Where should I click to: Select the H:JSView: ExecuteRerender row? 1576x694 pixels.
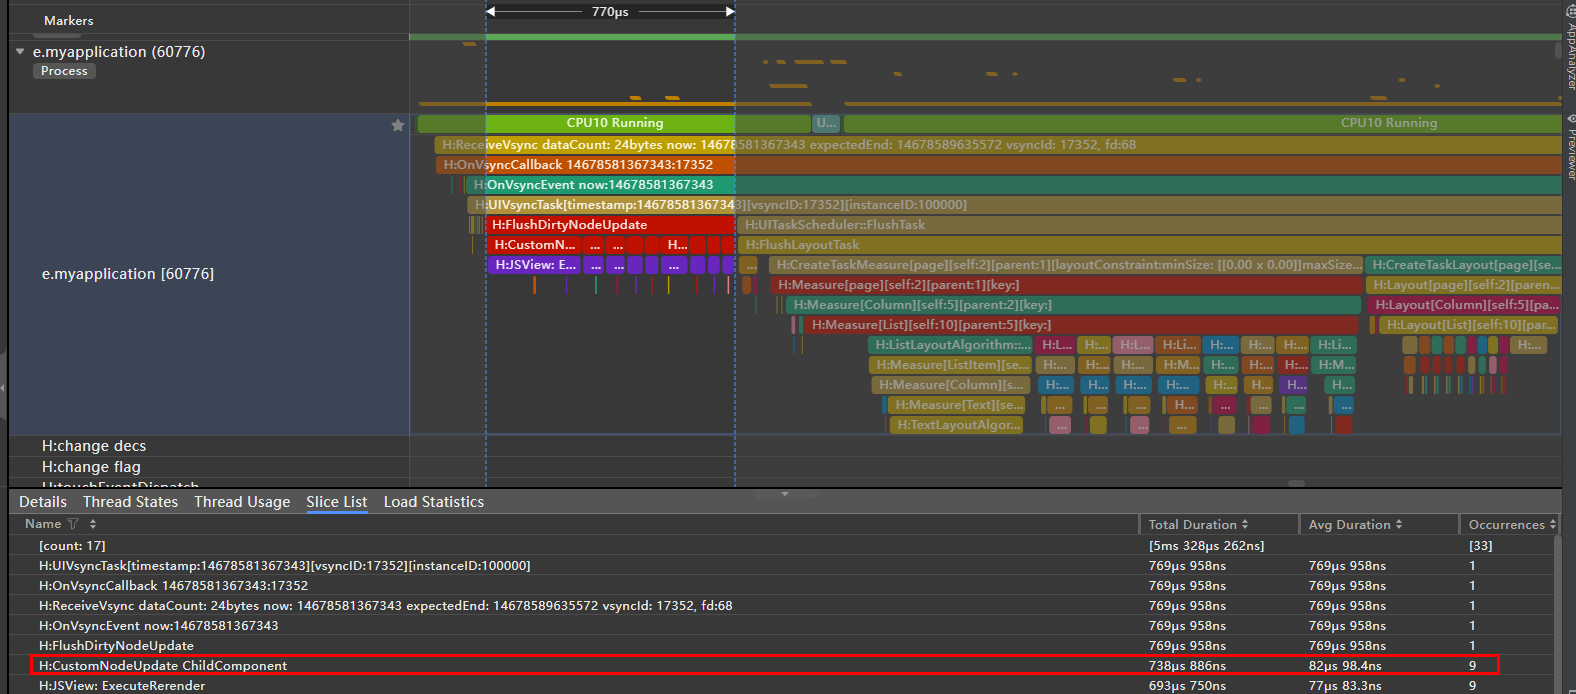[782, 685]
